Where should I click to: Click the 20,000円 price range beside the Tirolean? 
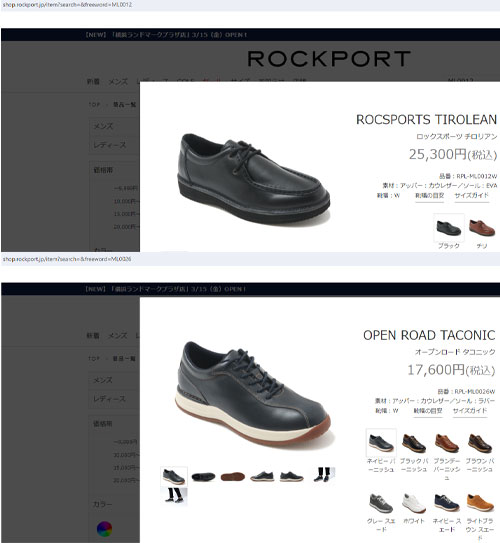(126, 227)
